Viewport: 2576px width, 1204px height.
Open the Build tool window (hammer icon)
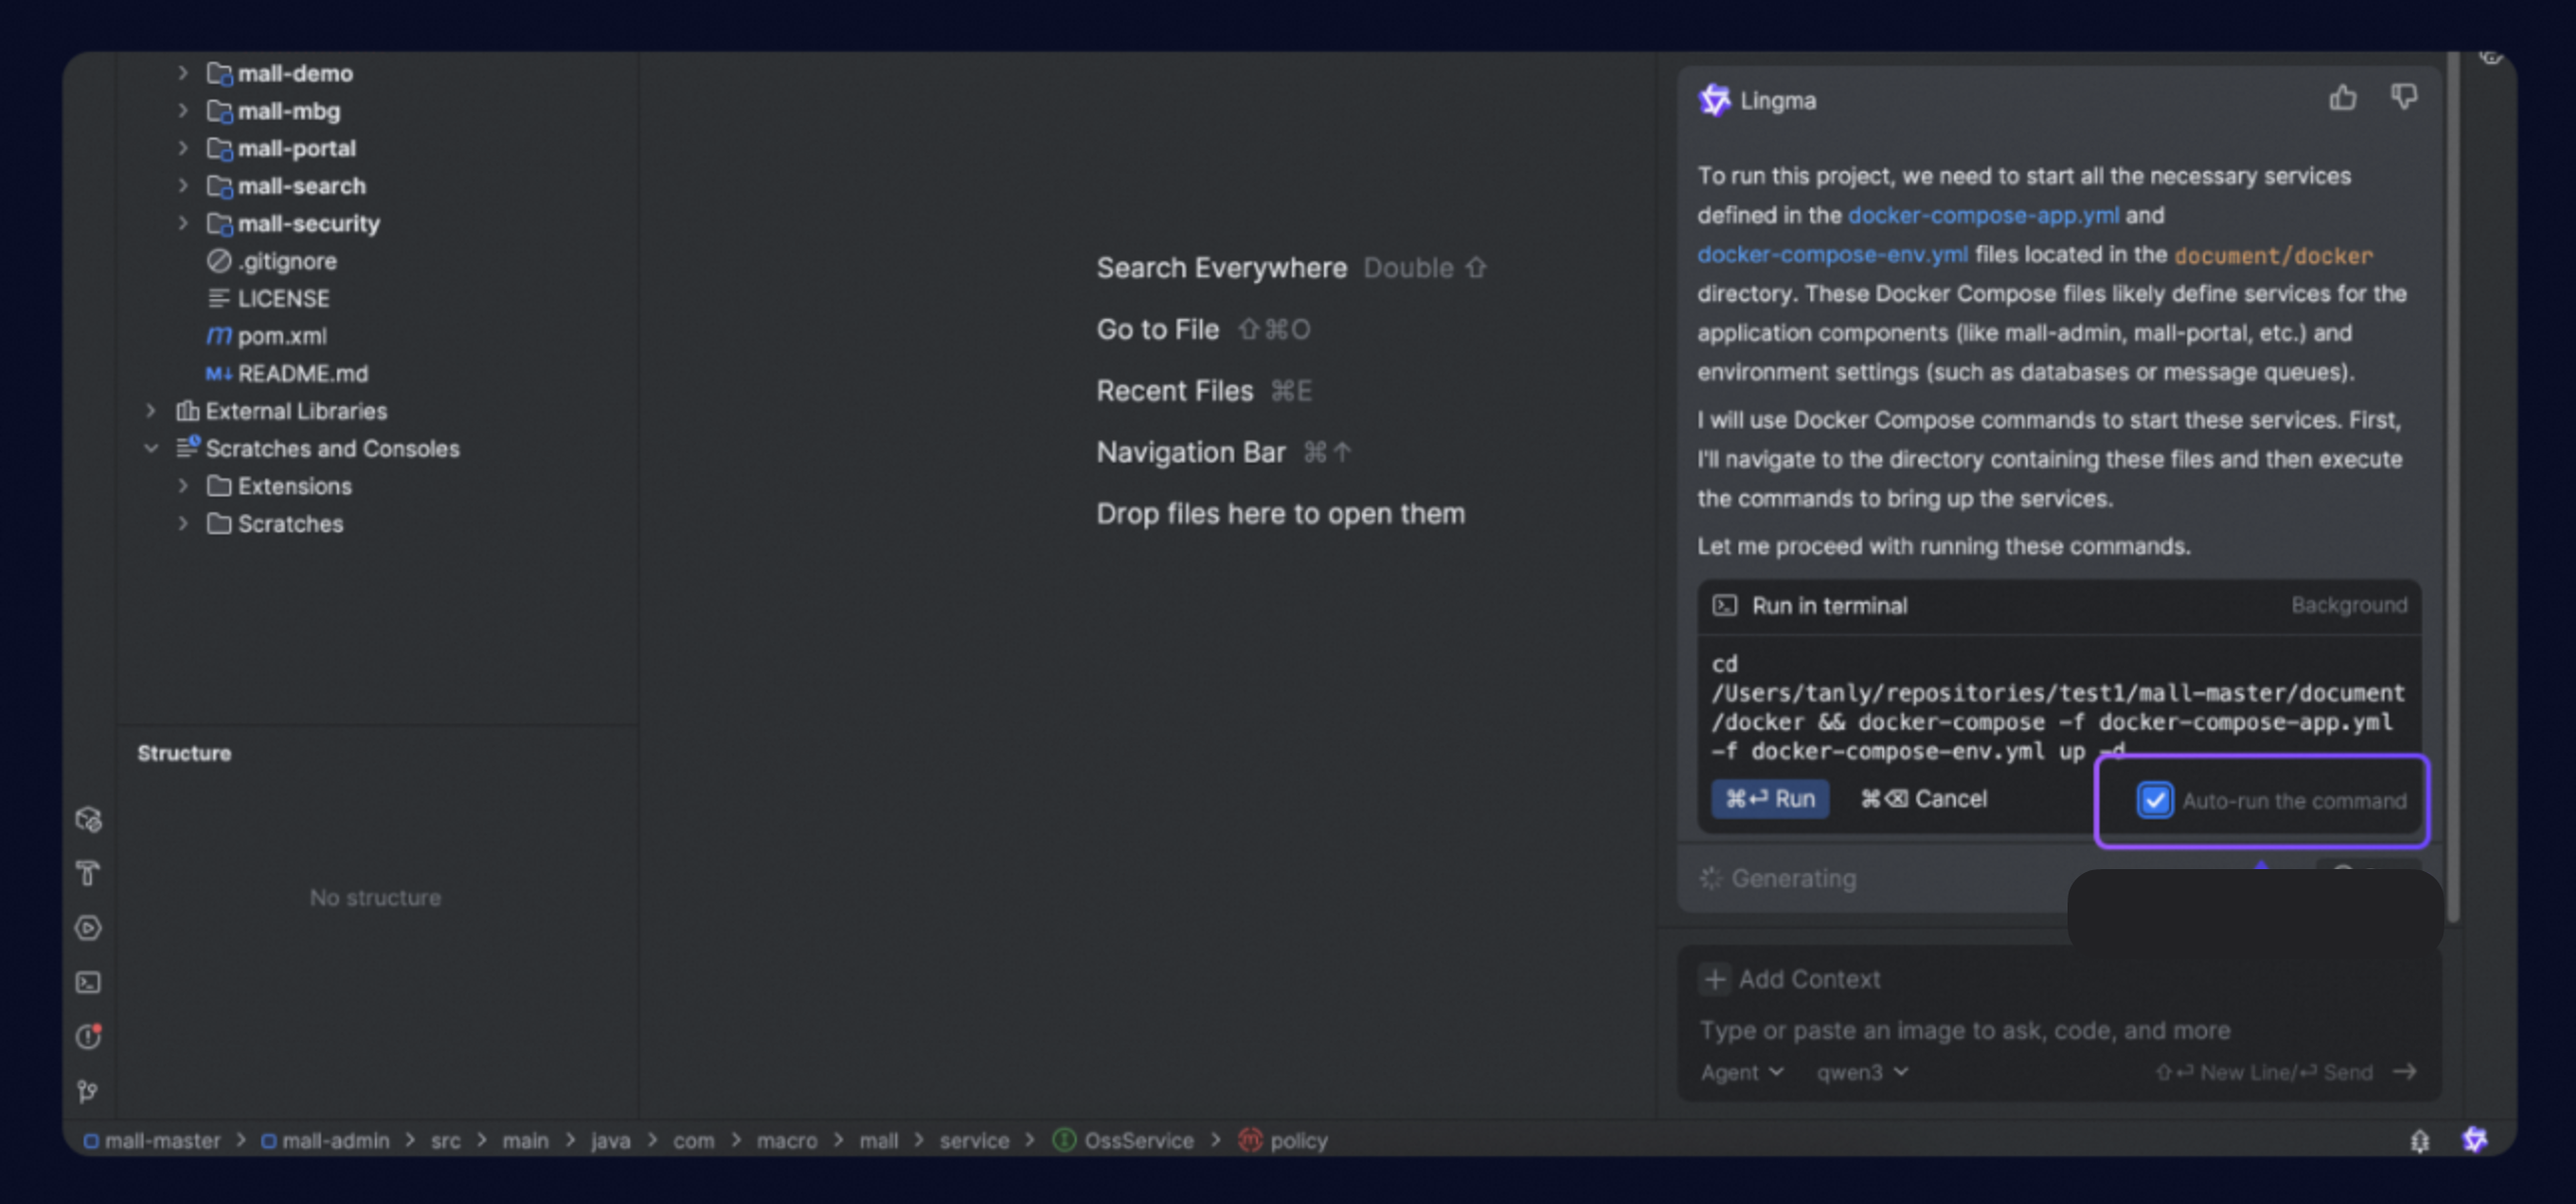click(88, 873)
